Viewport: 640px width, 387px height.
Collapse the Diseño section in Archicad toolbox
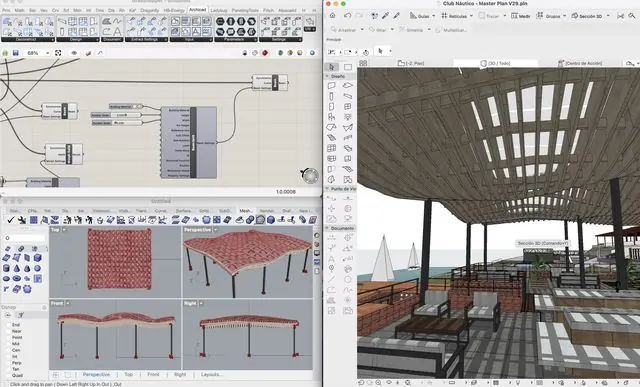(x=327, y=76)
